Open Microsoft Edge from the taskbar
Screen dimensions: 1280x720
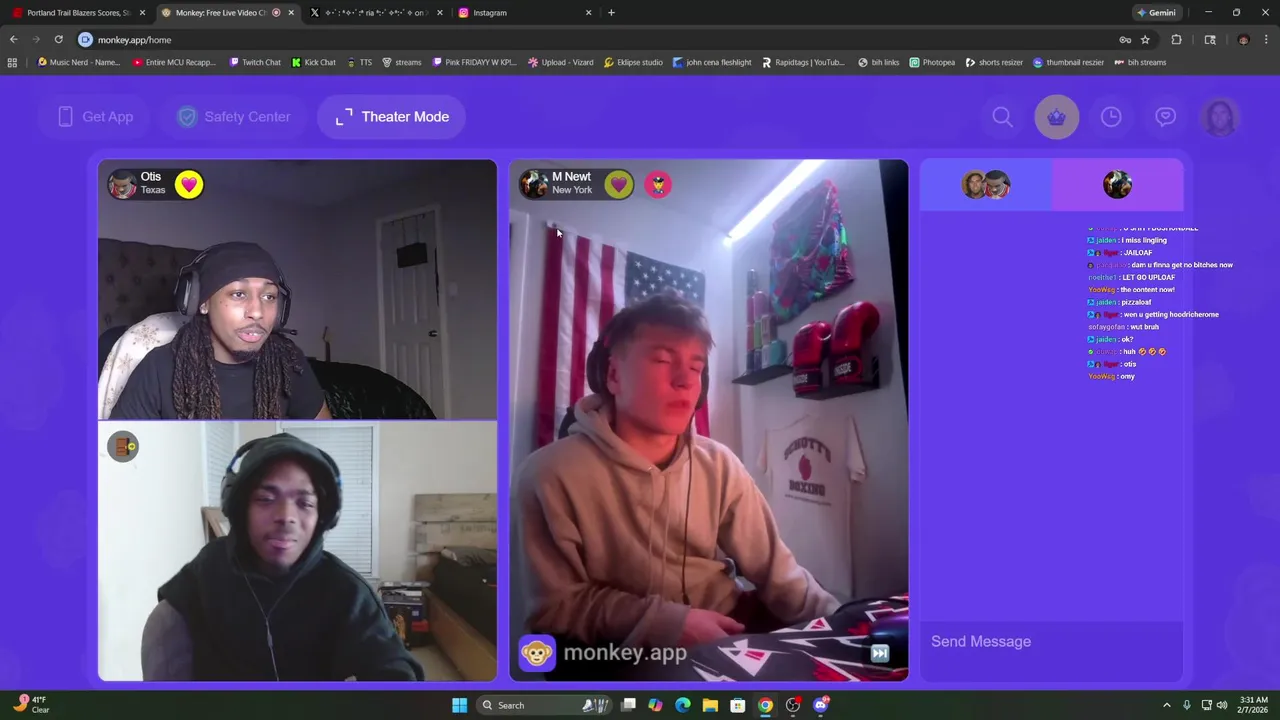pos(683,705)
